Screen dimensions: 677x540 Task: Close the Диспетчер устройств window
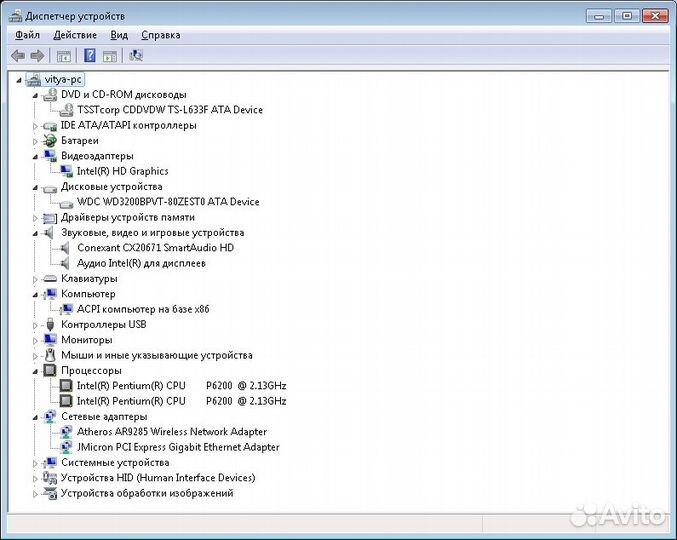(655, 16)
